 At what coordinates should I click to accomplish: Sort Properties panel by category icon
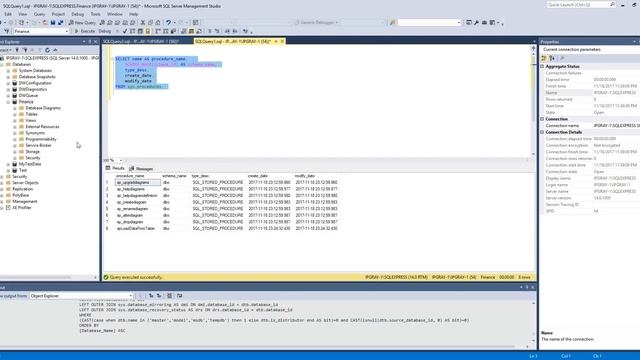click(x=544, y=58)
